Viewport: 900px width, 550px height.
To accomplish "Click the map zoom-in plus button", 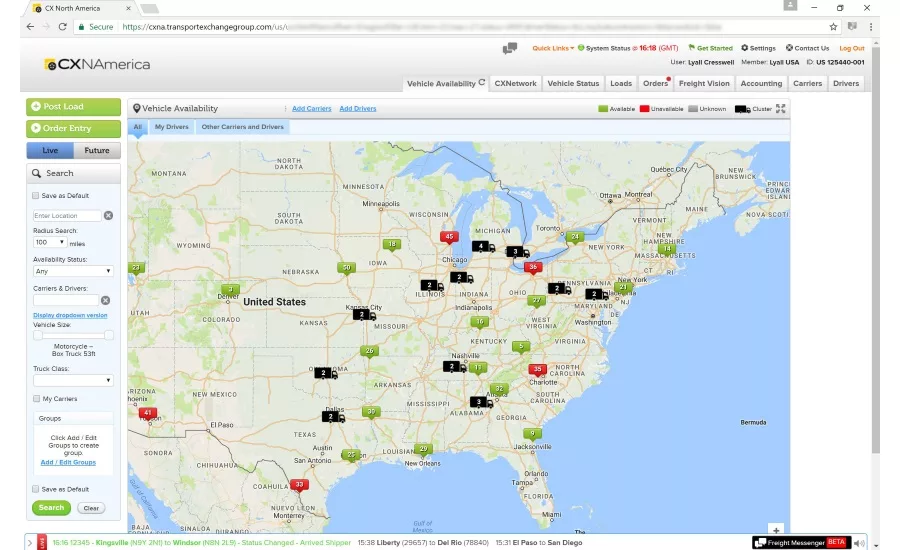I will click(x=776, y=530).
